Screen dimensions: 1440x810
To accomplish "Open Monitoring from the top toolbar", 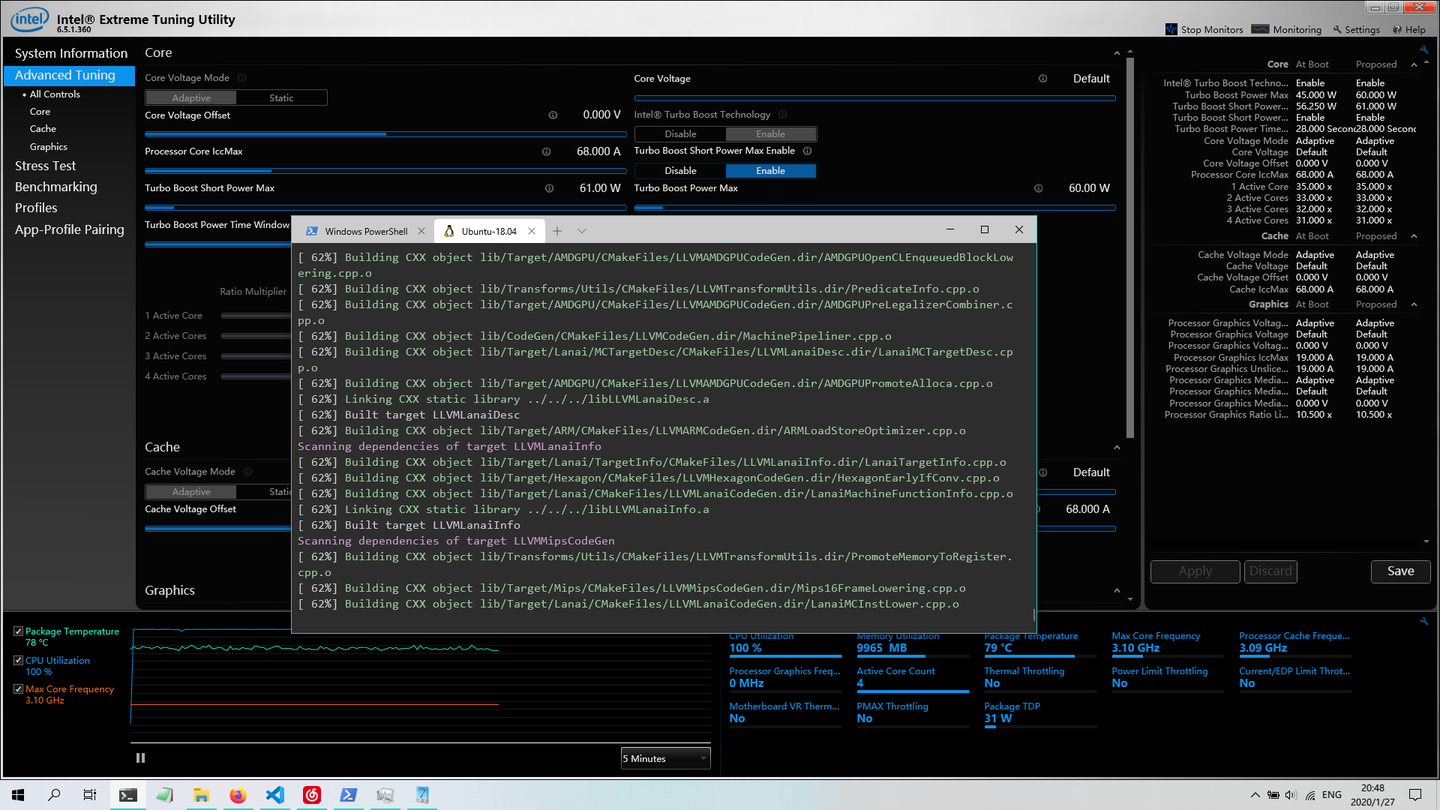I will click(1286, 29).
